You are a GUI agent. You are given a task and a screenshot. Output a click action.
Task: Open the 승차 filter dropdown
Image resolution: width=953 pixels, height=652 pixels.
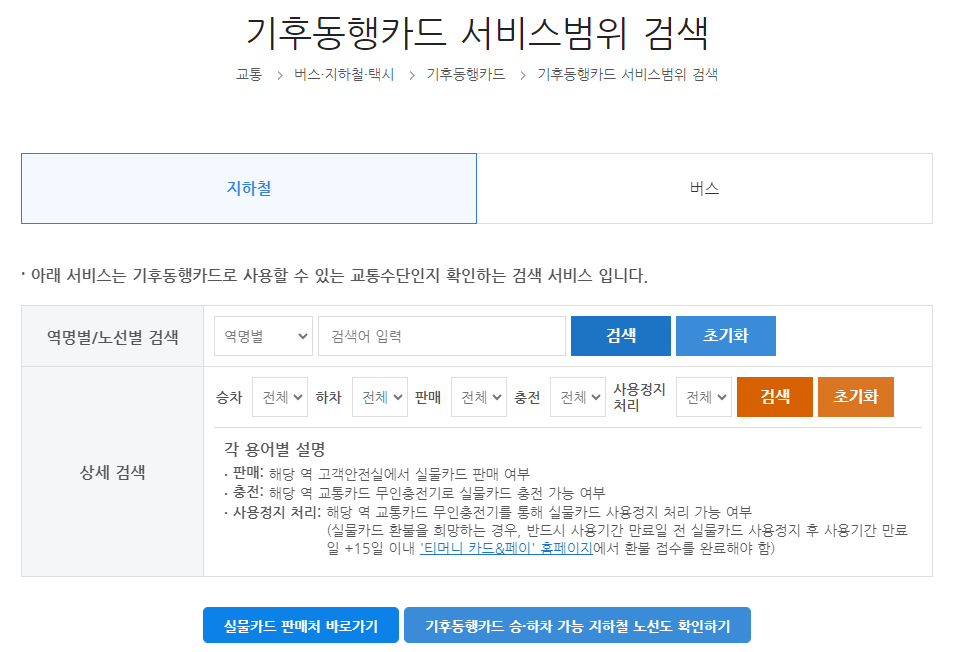(x=279, y=396)
